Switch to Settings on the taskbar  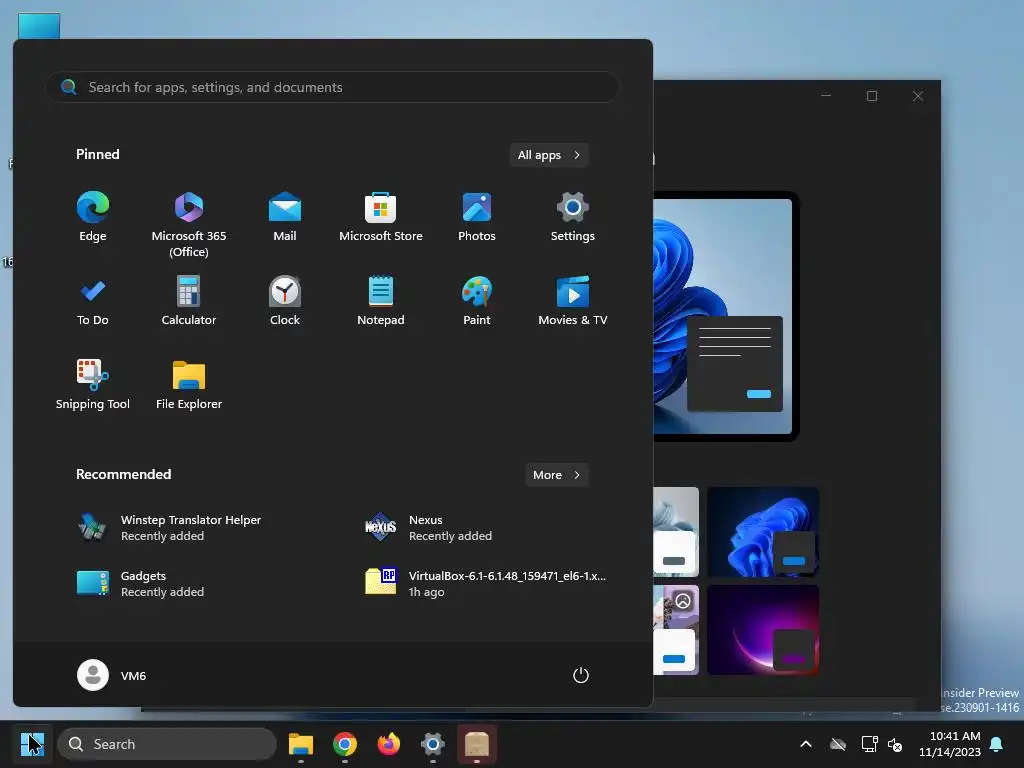click(432, 744)
